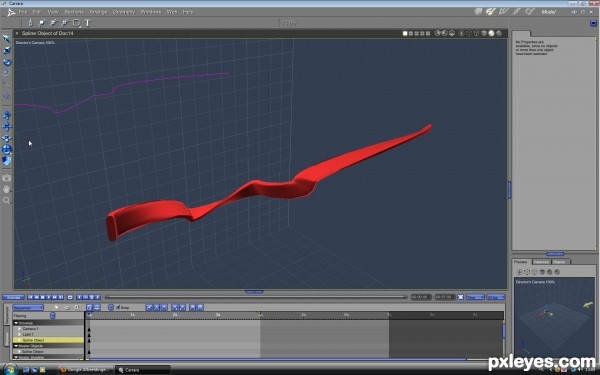
Task: Switch to the Instances tab
Action: point(541,262)
